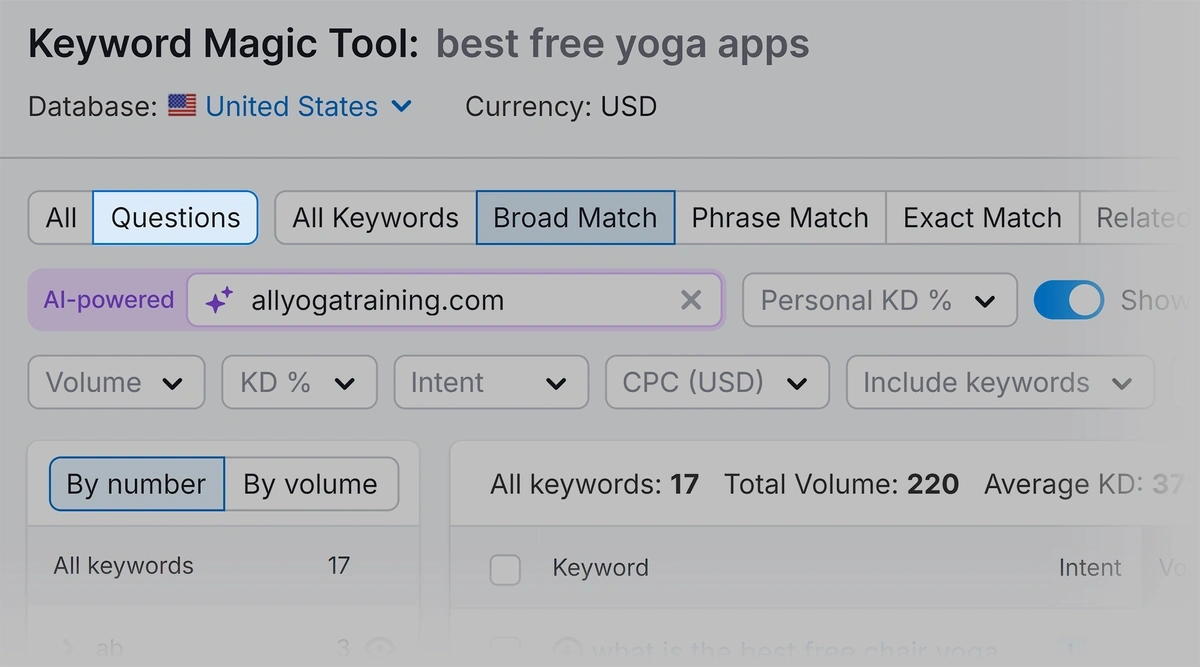Select the By number grouping button
Image resolution: width=1200 pixels, height=667 pixels.
[x=136, y=484]
